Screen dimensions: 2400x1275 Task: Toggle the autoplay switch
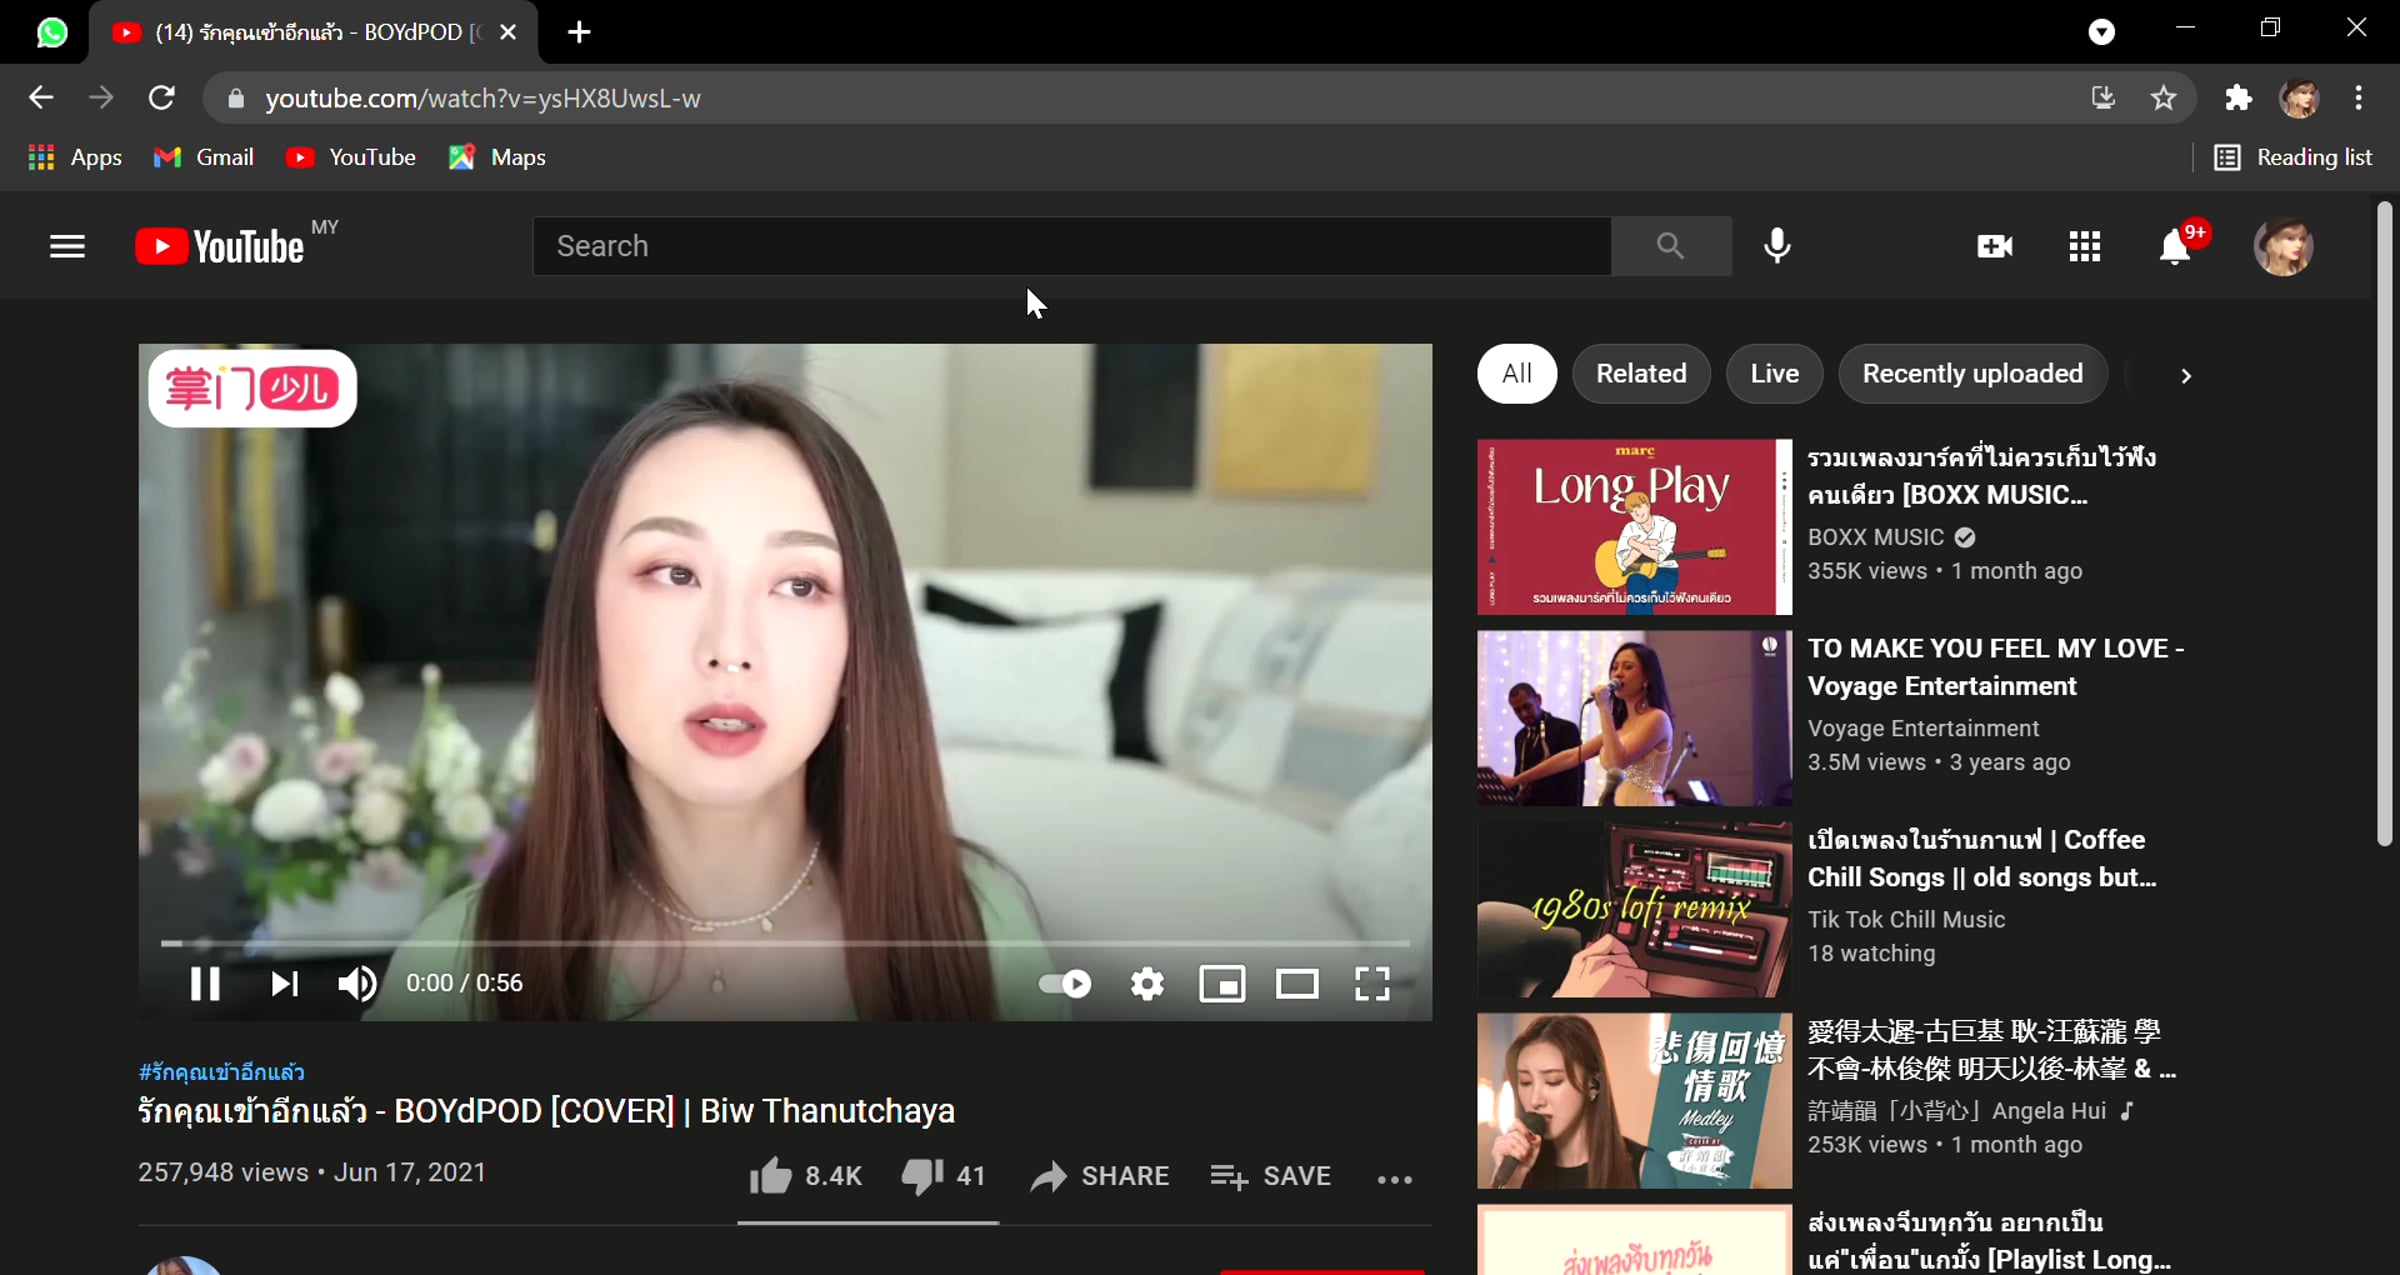pyautogui.click(x=1065, y=984)
